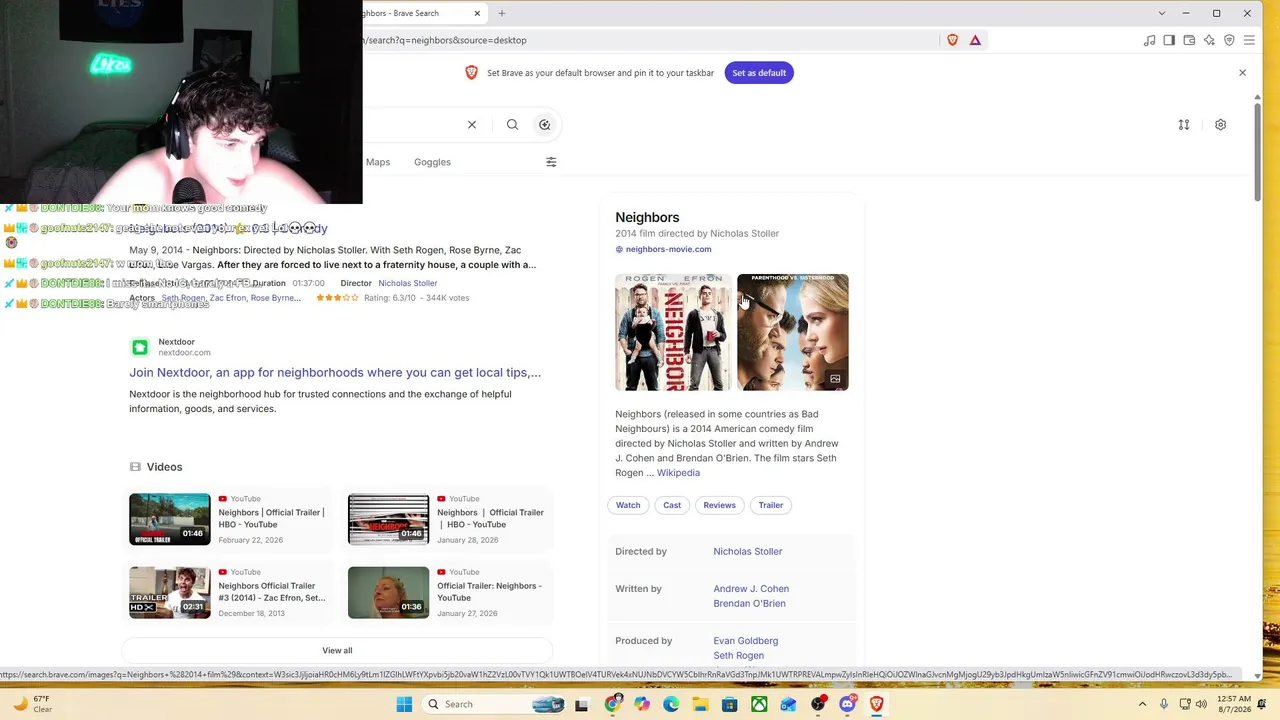The width and height of the screenshot is (1280, 720).
Task: Open File Explorer from the taskbar
Action: [x=701, y=704]
